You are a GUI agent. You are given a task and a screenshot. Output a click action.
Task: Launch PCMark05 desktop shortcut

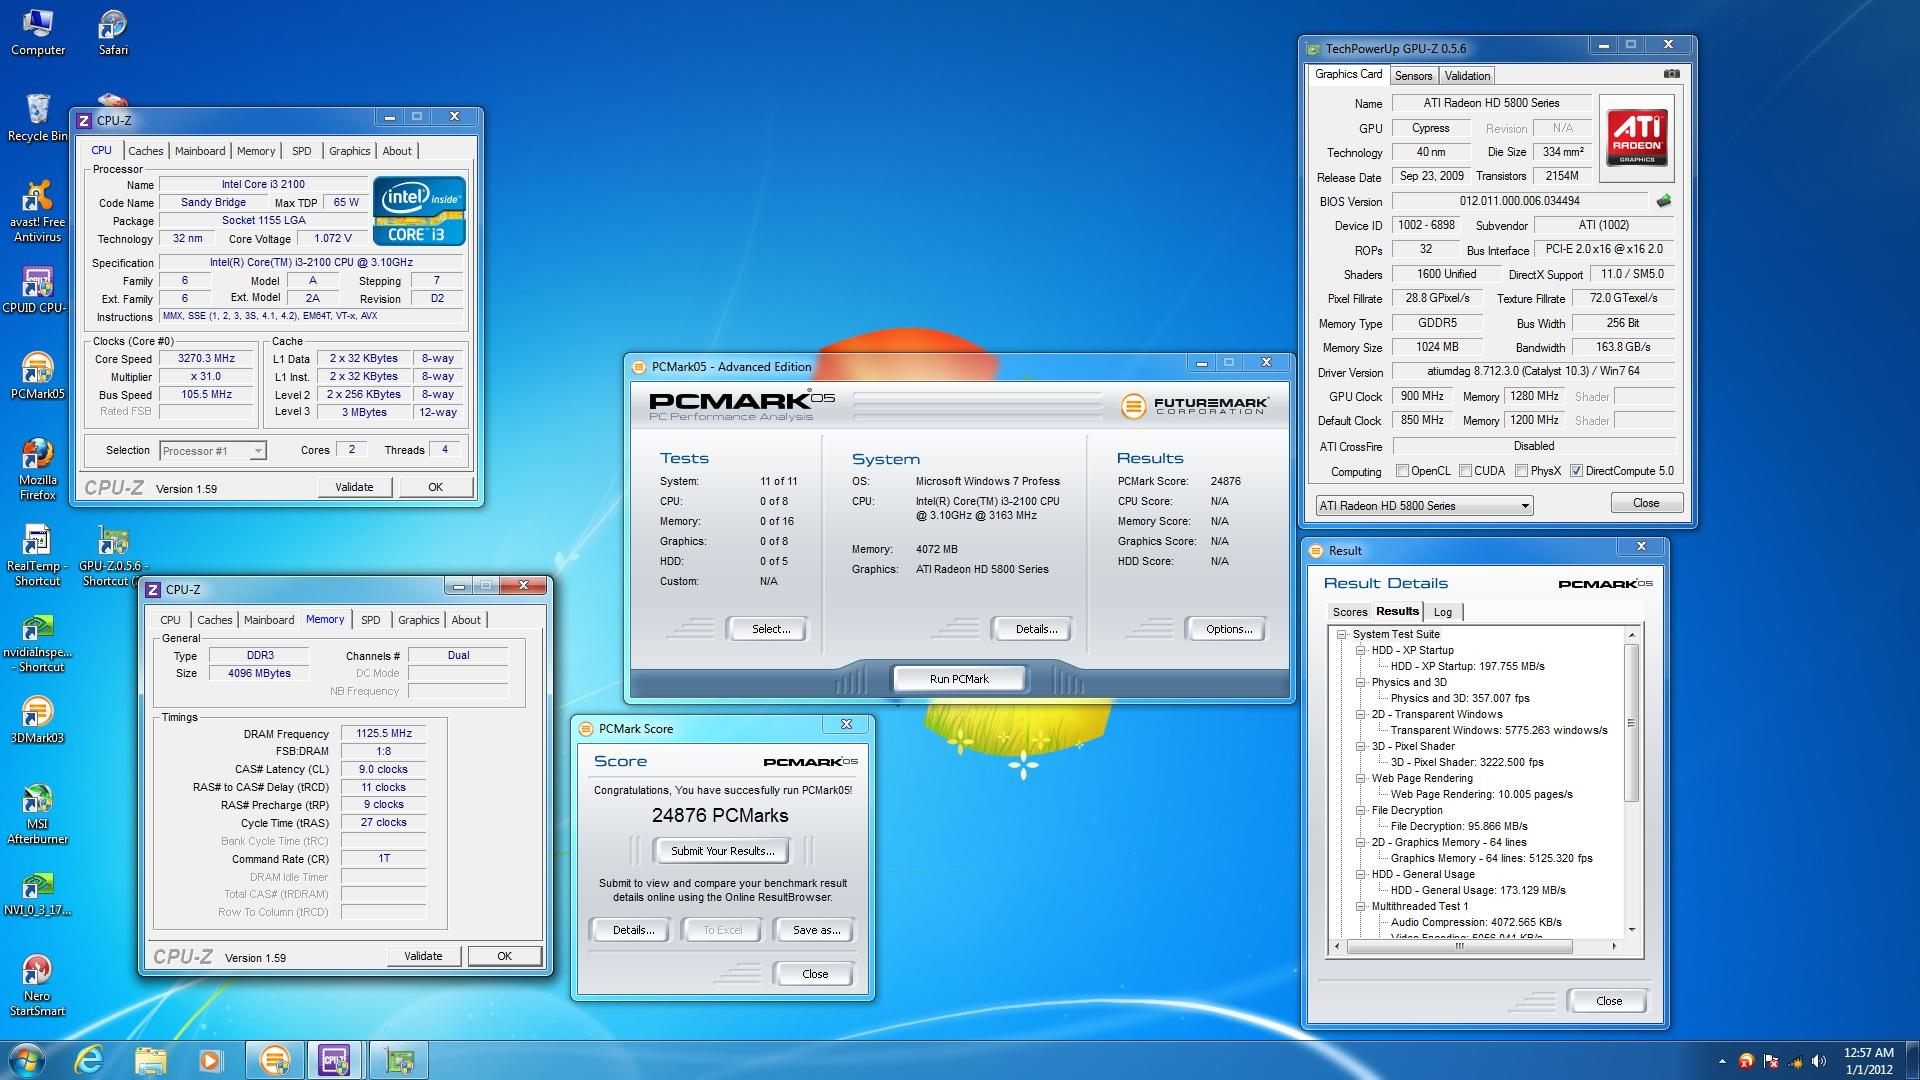(x=37, y=376)
